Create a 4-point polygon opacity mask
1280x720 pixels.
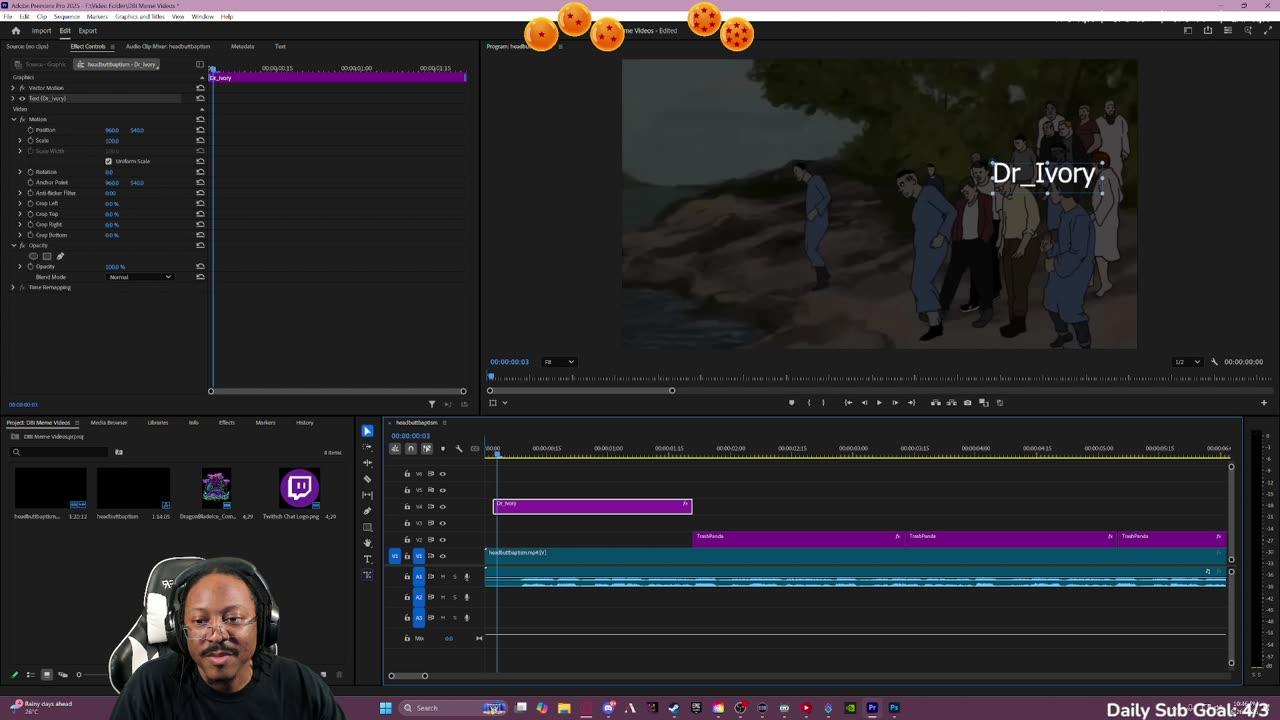click(x=46, y=256)
